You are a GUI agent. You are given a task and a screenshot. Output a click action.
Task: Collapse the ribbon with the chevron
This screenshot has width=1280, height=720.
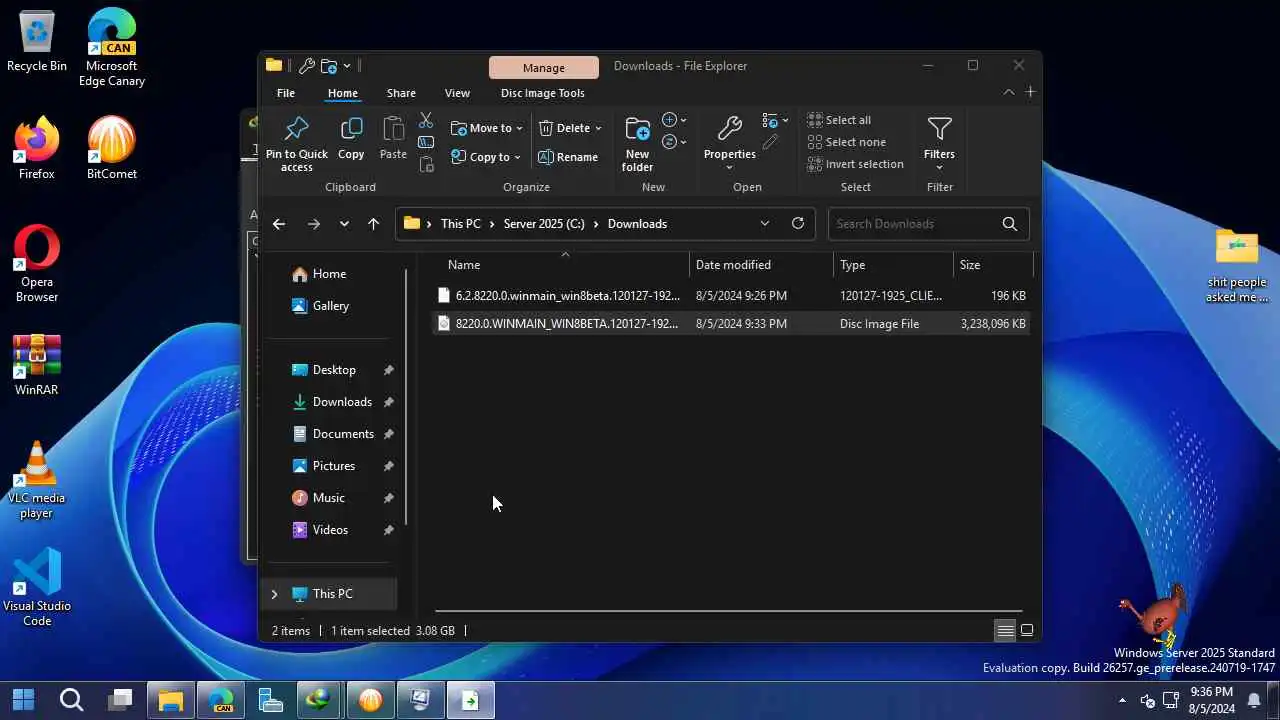point(1008,92)
